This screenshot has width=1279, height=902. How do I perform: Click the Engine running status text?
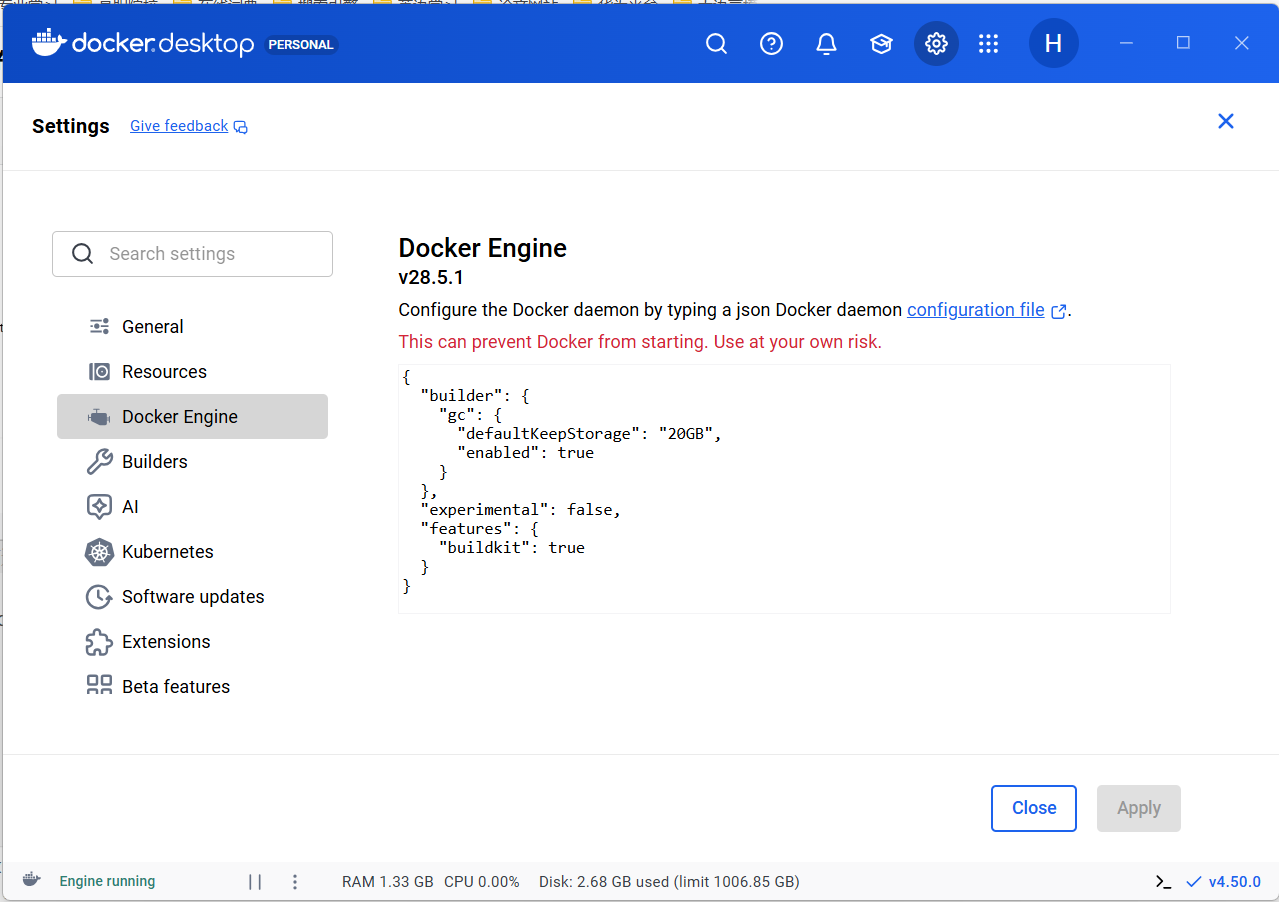coord(107,881)
